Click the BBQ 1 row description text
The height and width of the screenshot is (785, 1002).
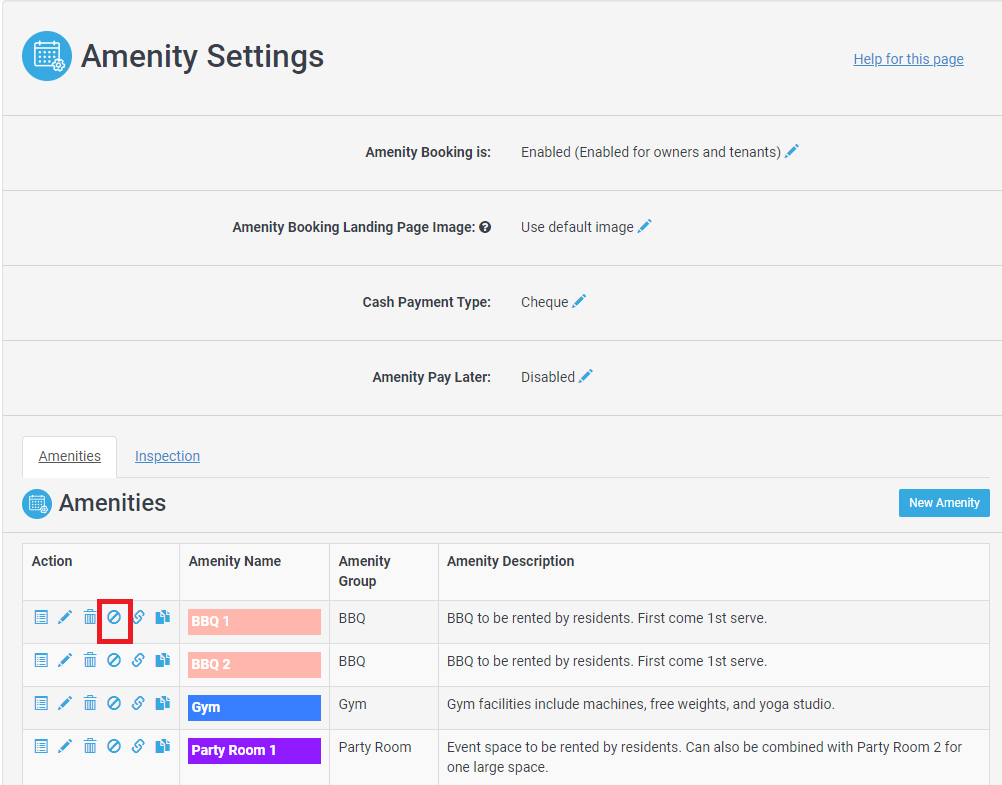tap(606, 618)
